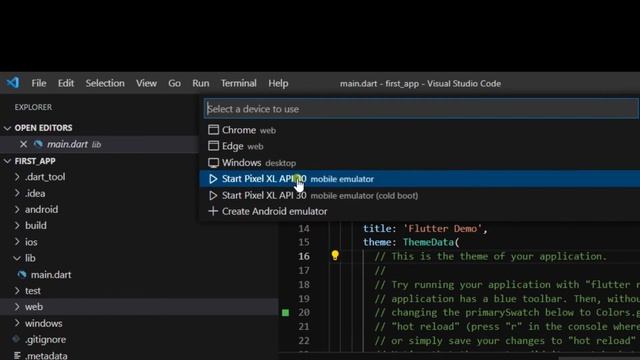Click the Edge browser window icon
Viewport: 640px width, 360px height.
tap(213, 146)
